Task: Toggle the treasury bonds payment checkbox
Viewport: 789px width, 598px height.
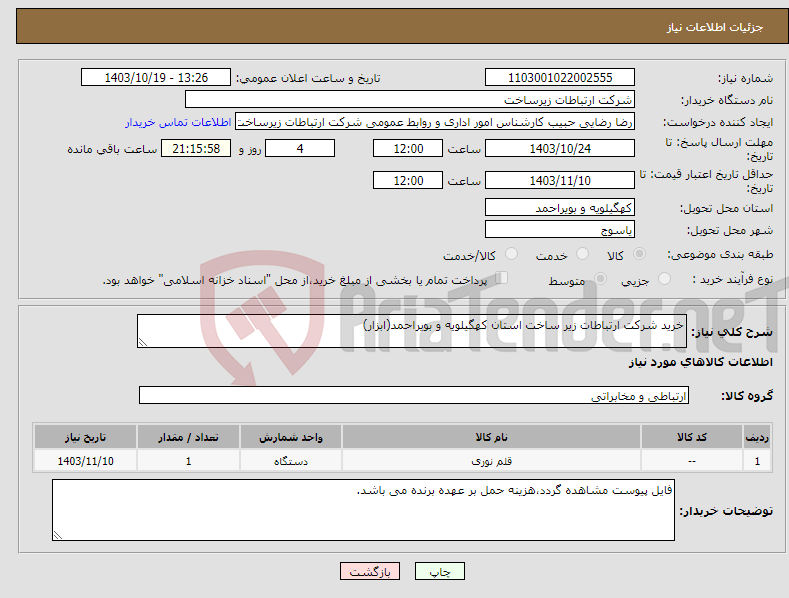Action: click(501, 278)
